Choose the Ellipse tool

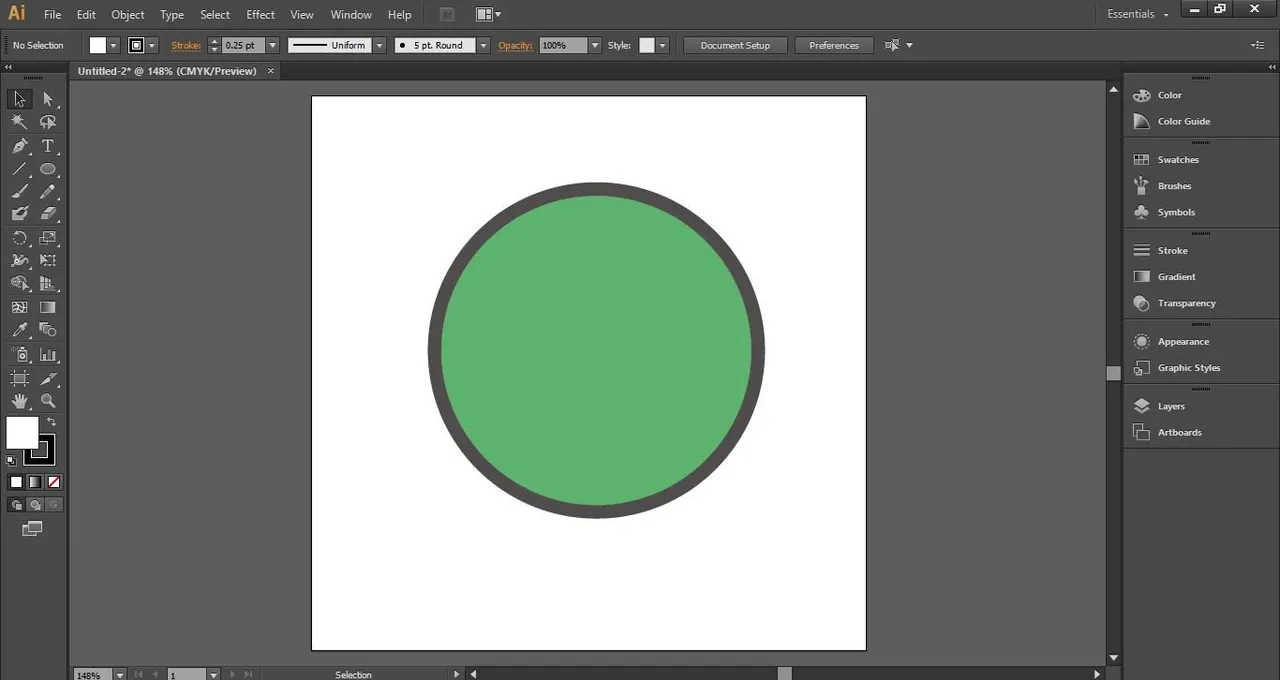(x=48, y=169)
